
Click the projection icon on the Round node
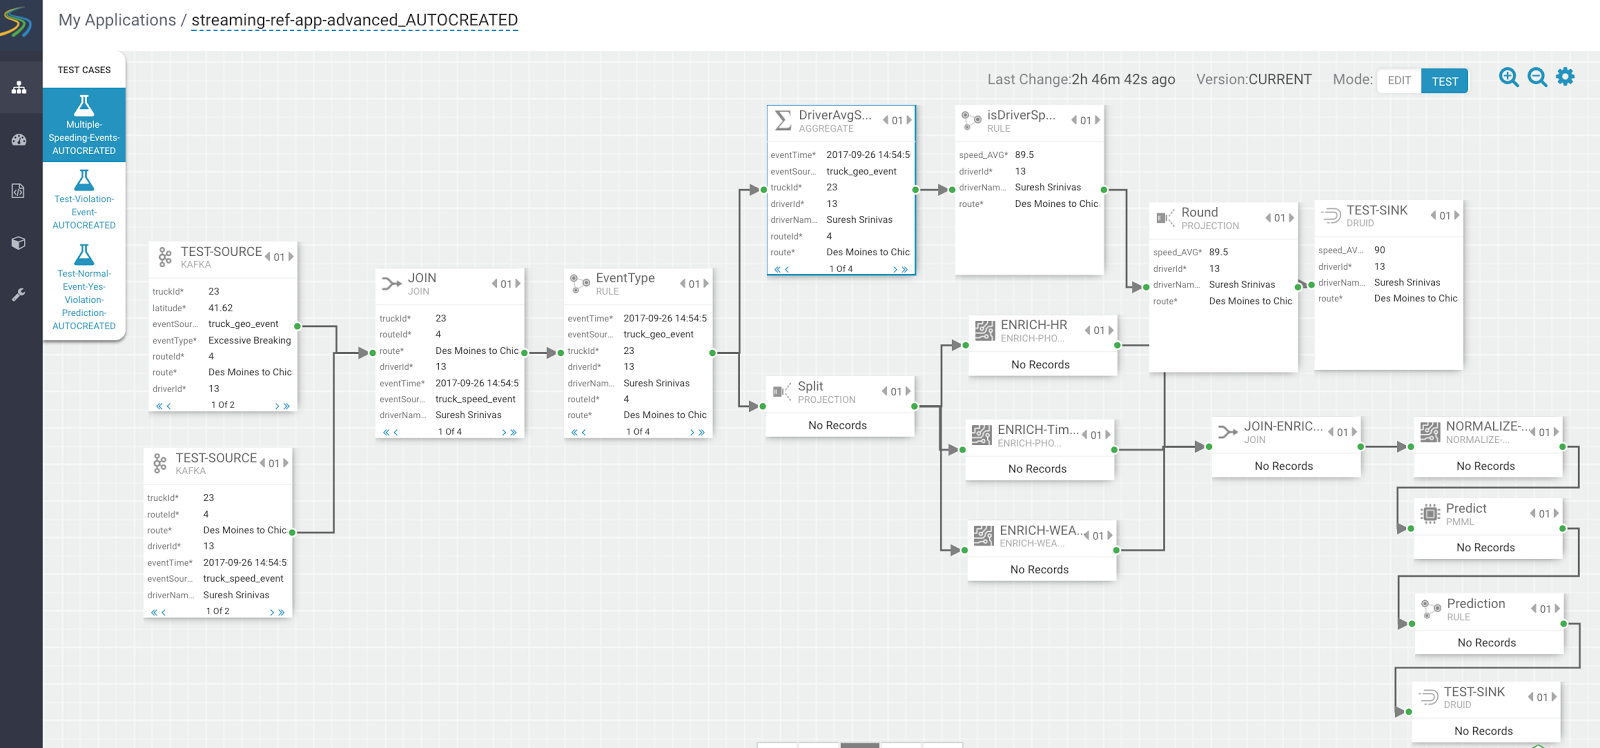(x=1165, y=217)
